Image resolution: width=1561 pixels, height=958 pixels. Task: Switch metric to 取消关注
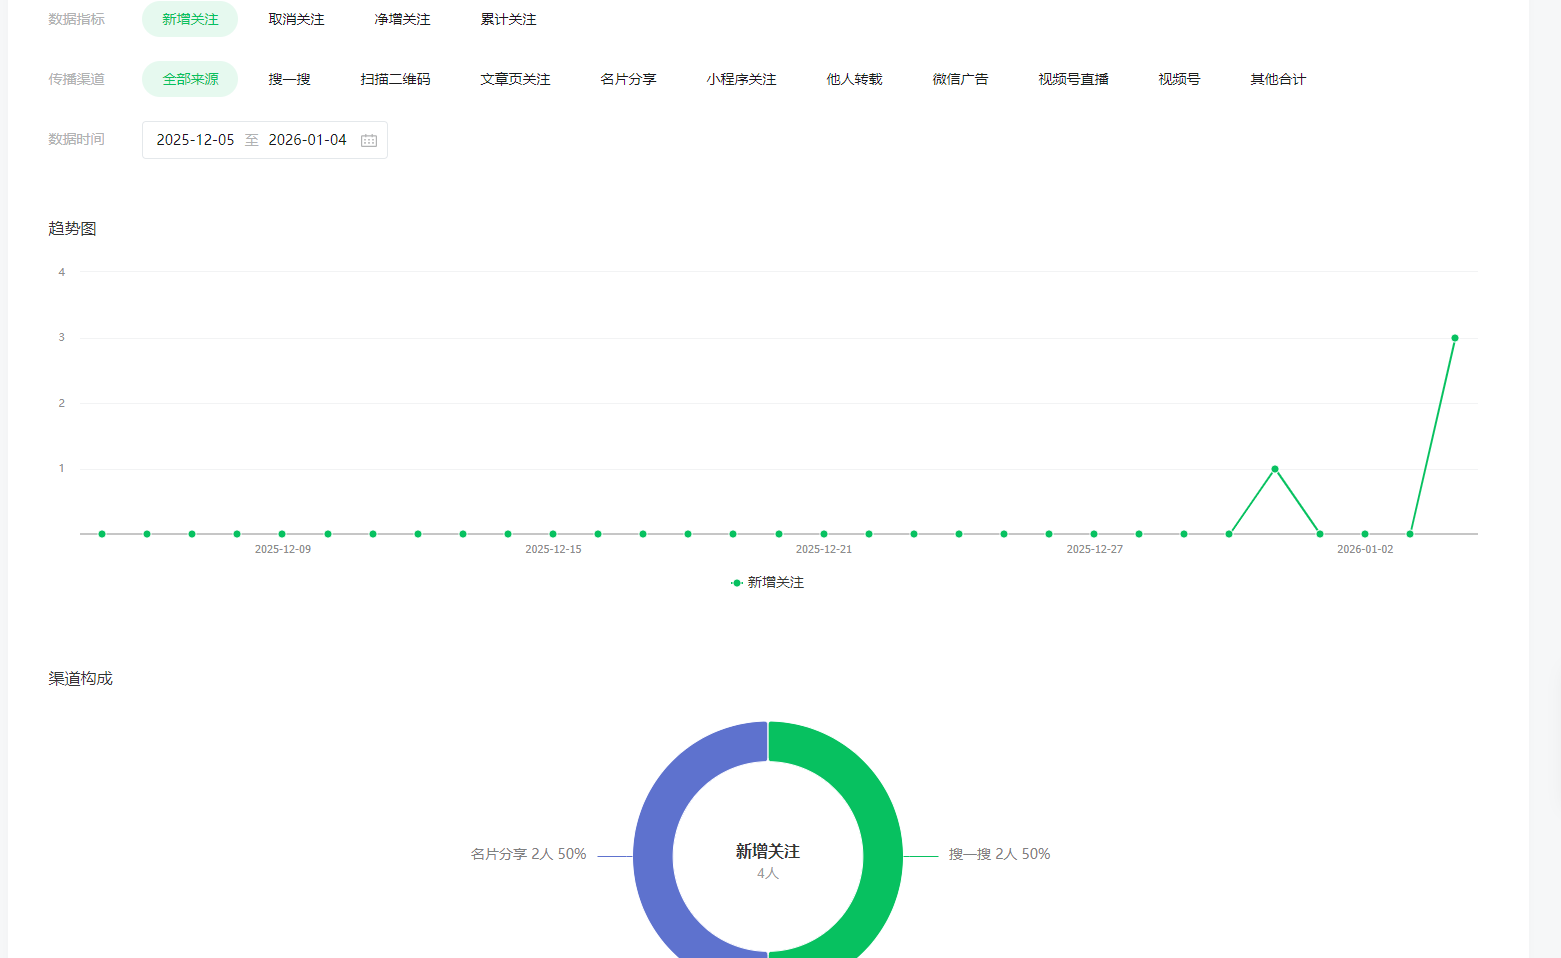coord(296,20)
